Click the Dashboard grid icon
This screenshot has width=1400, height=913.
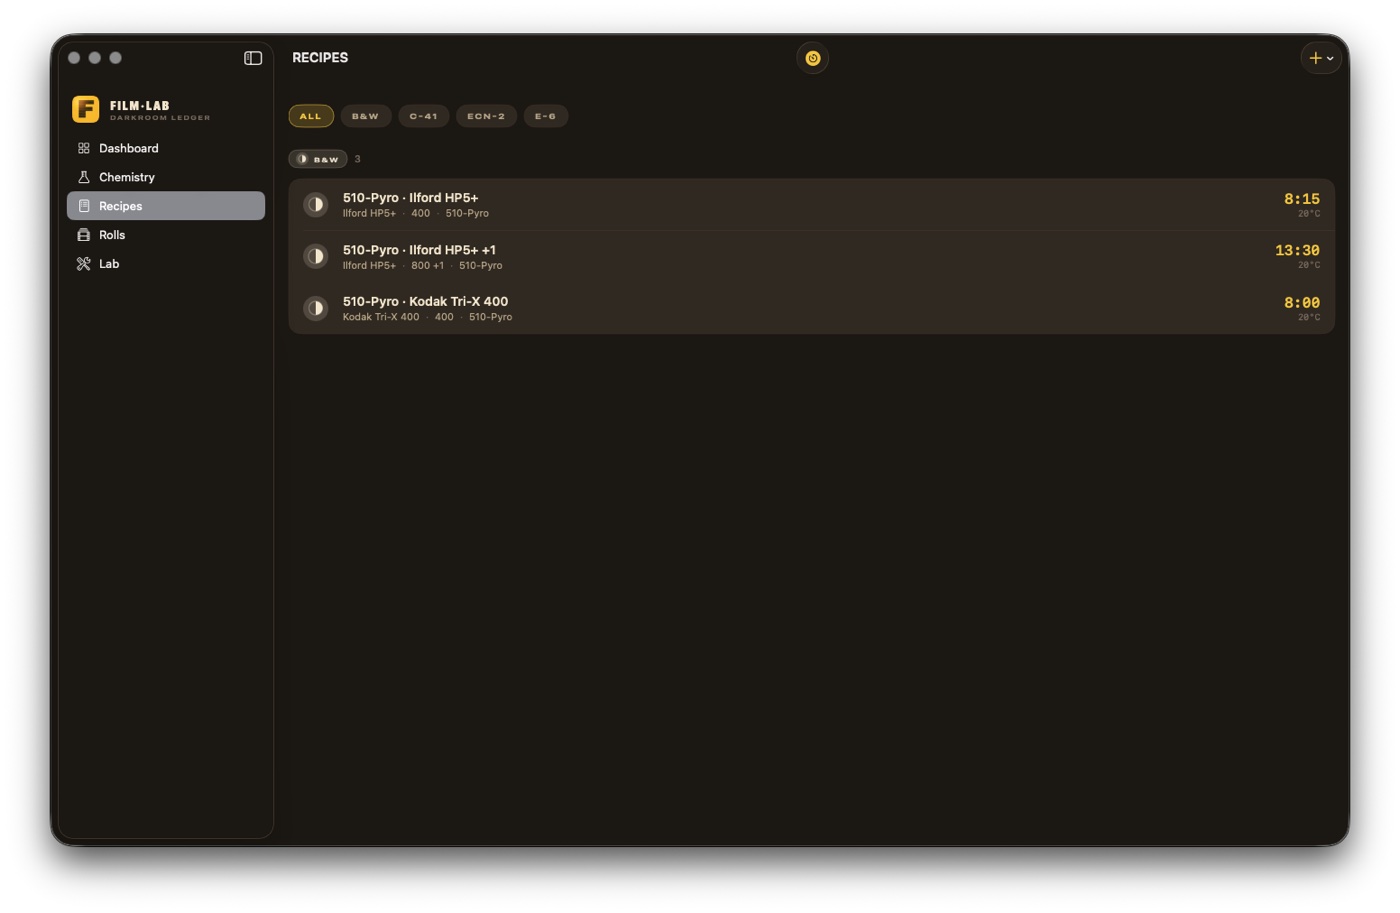[x=84, y=148]
